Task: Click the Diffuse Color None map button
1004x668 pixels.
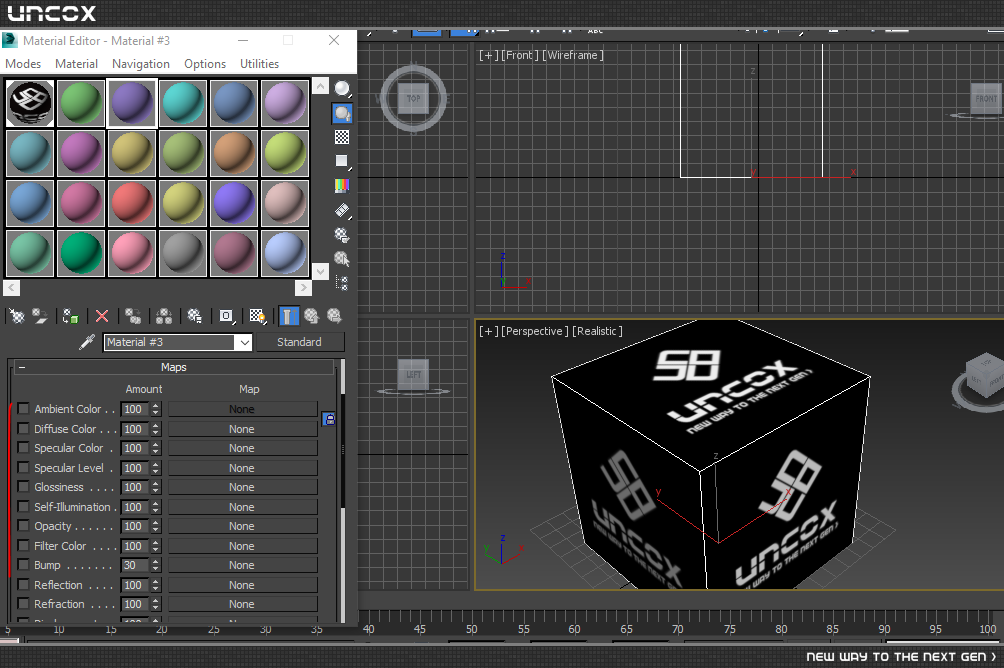Action: tap(242, 429)
